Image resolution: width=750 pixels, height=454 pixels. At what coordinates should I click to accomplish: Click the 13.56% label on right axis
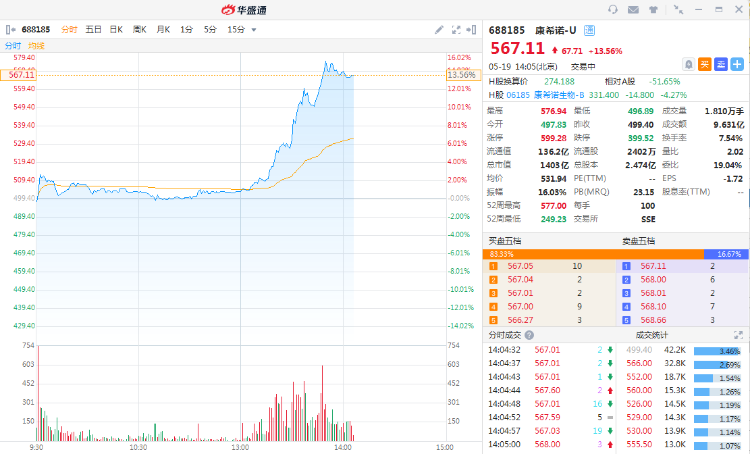pos(463,75)
